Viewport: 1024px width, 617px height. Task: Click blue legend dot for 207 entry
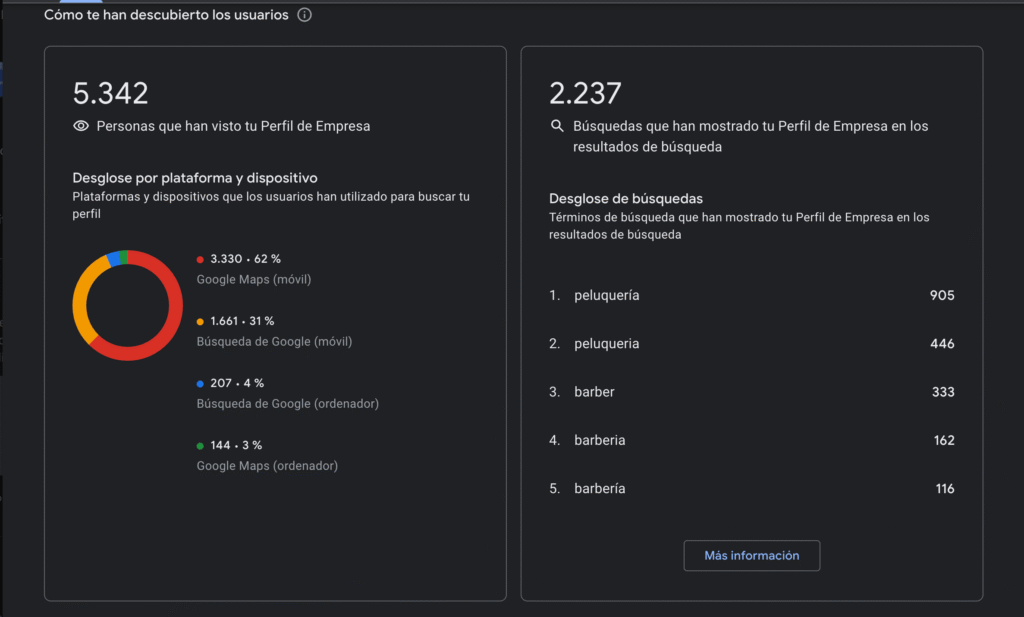coord(200,384)
